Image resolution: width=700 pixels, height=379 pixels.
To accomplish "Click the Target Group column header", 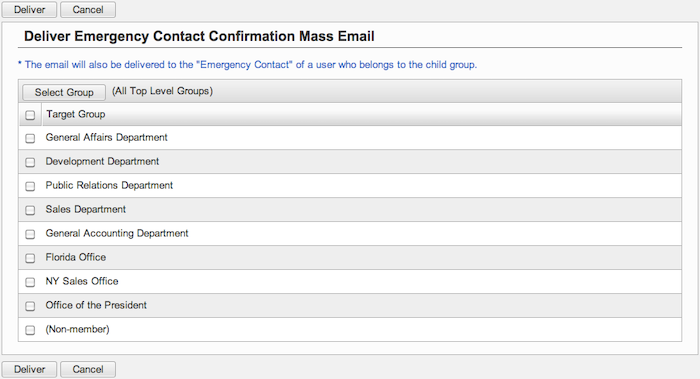I will [75, 114].
